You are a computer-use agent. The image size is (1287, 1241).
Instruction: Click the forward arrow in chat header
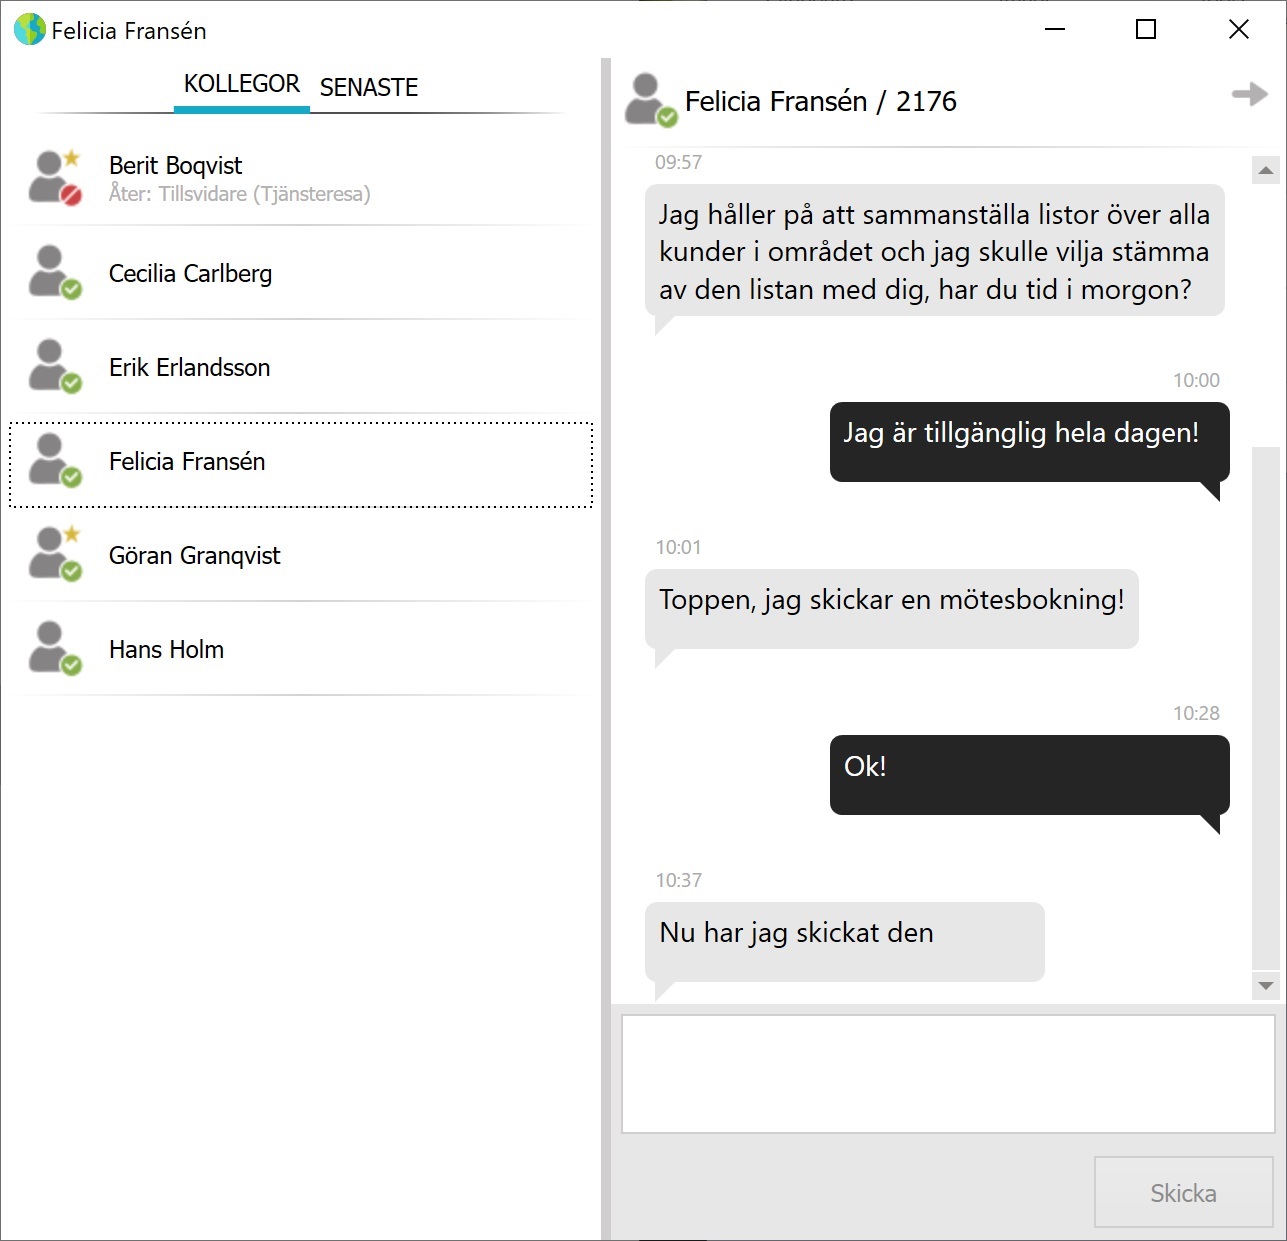coord(1249,95)
